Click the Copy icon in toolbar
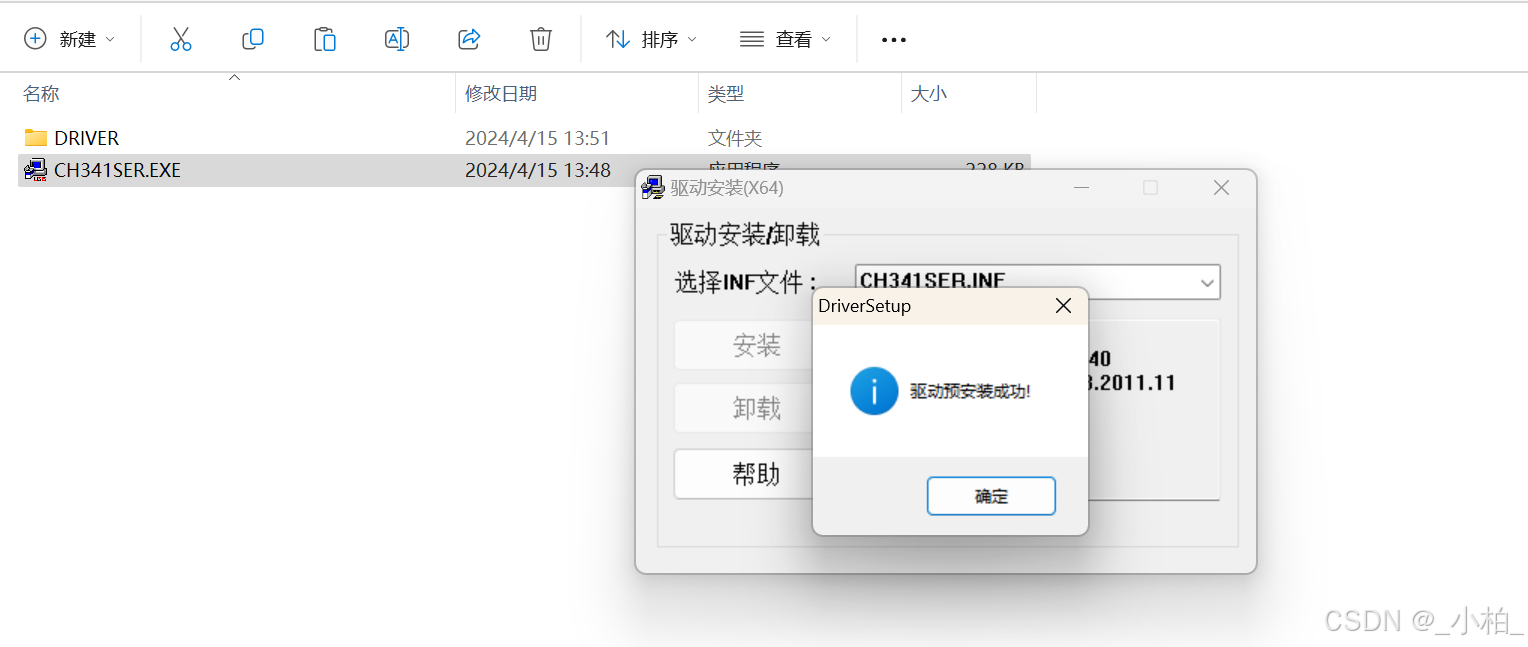Screen dimensions: 1528x647 pyautogui.click(x=253, y=39)
